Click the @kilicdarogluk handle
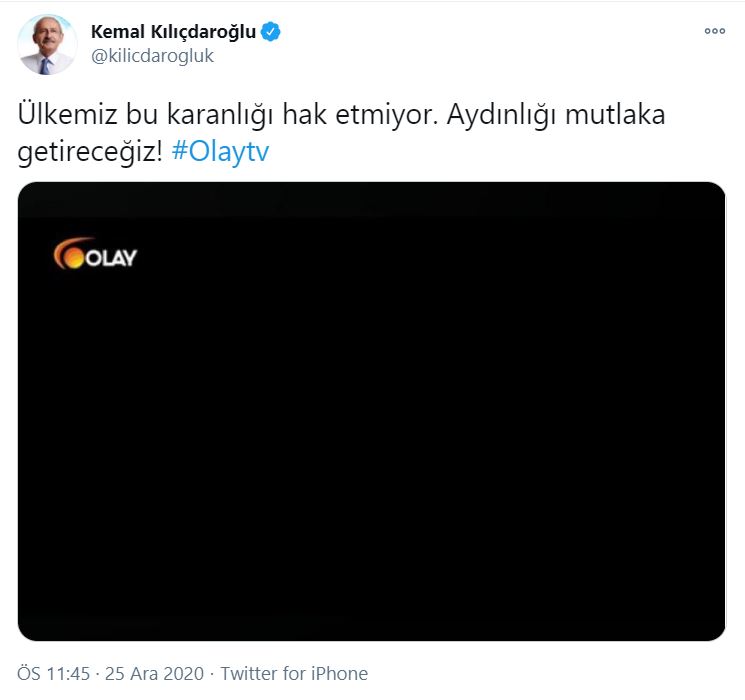 click(x=153, y=56)
